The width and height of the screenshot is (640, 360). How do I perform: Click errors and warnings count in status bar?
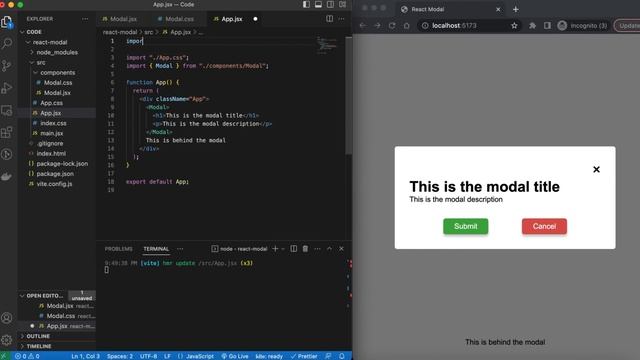click(27, 356)
